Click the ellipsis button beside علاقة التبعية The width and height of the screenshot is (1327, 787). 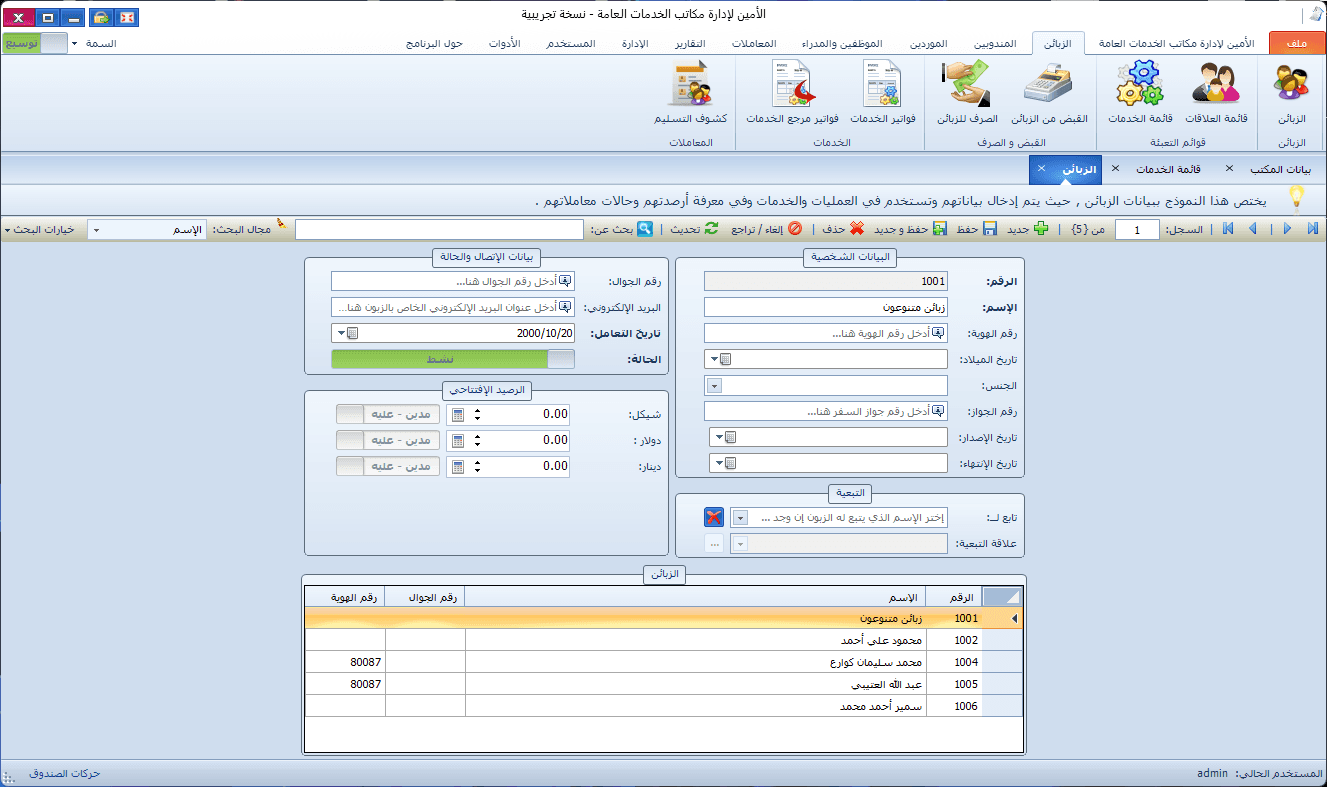714,543
